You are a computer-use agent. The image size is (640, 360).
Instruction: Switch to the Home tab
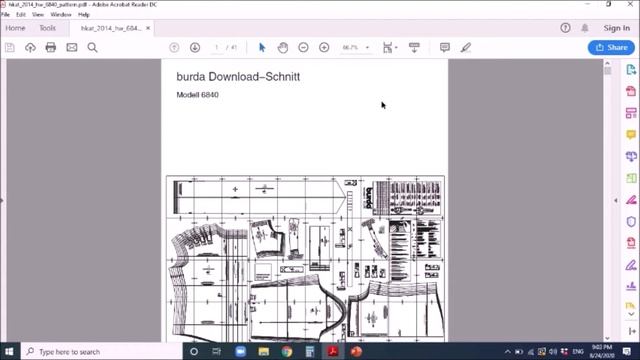point(15,28)
